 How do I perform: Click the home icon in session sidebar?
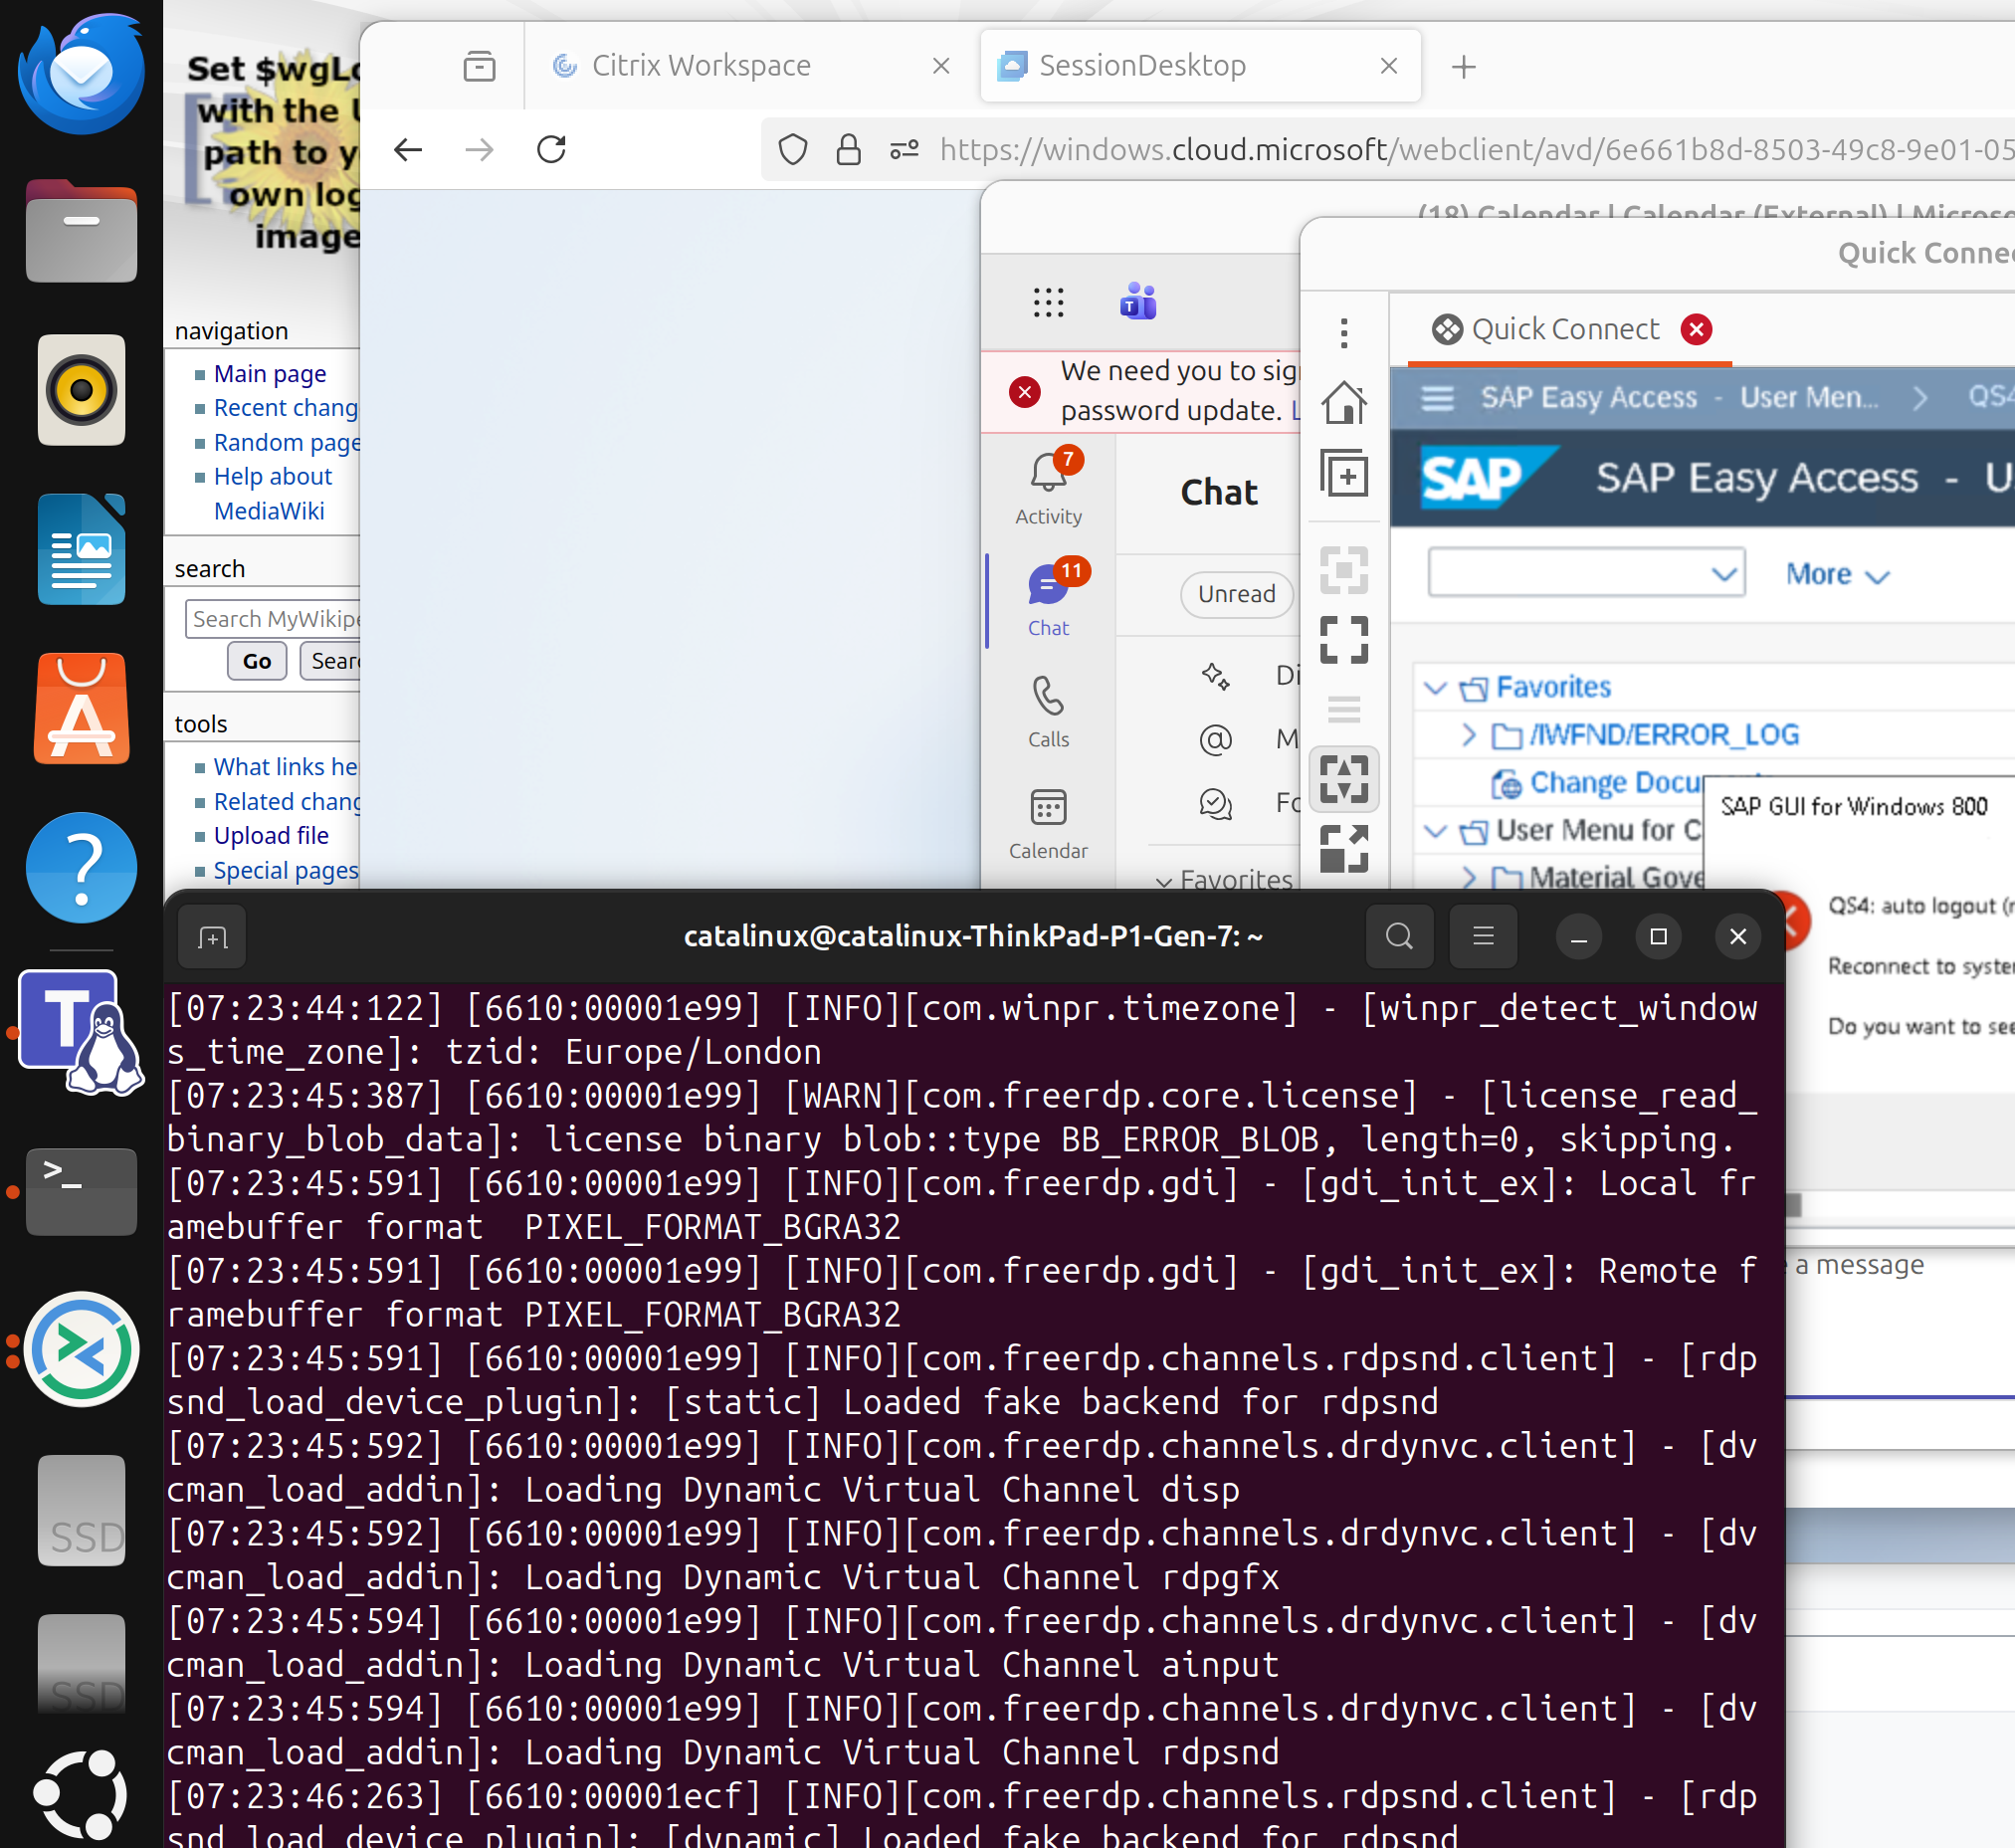coord(1343,403)
